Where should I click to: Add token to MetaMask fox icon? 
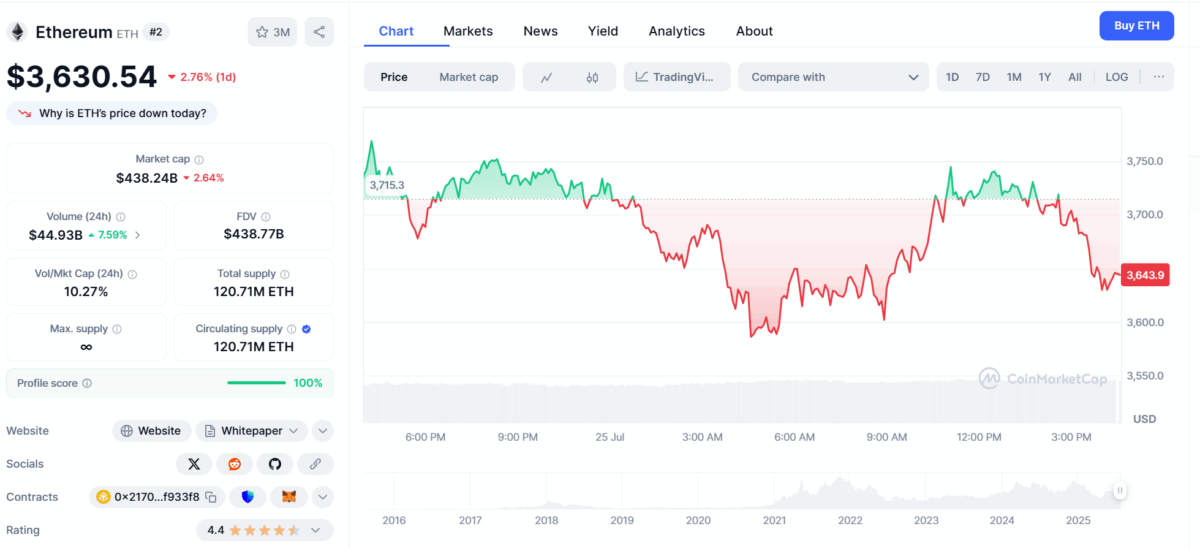289,497
